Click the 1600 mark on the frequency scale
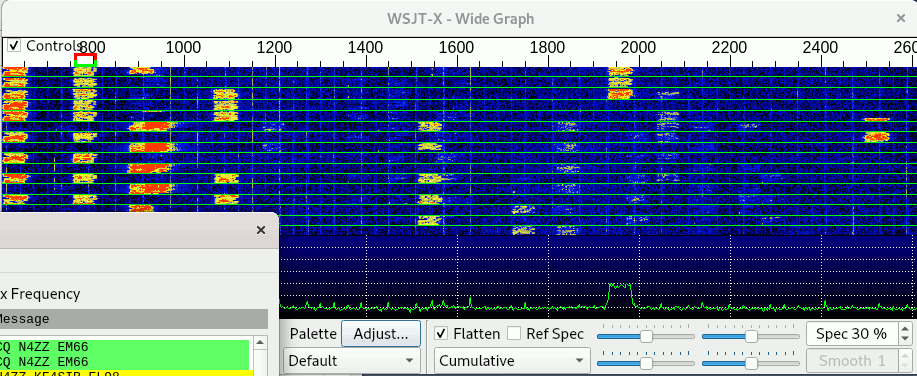 pos(457,47)
